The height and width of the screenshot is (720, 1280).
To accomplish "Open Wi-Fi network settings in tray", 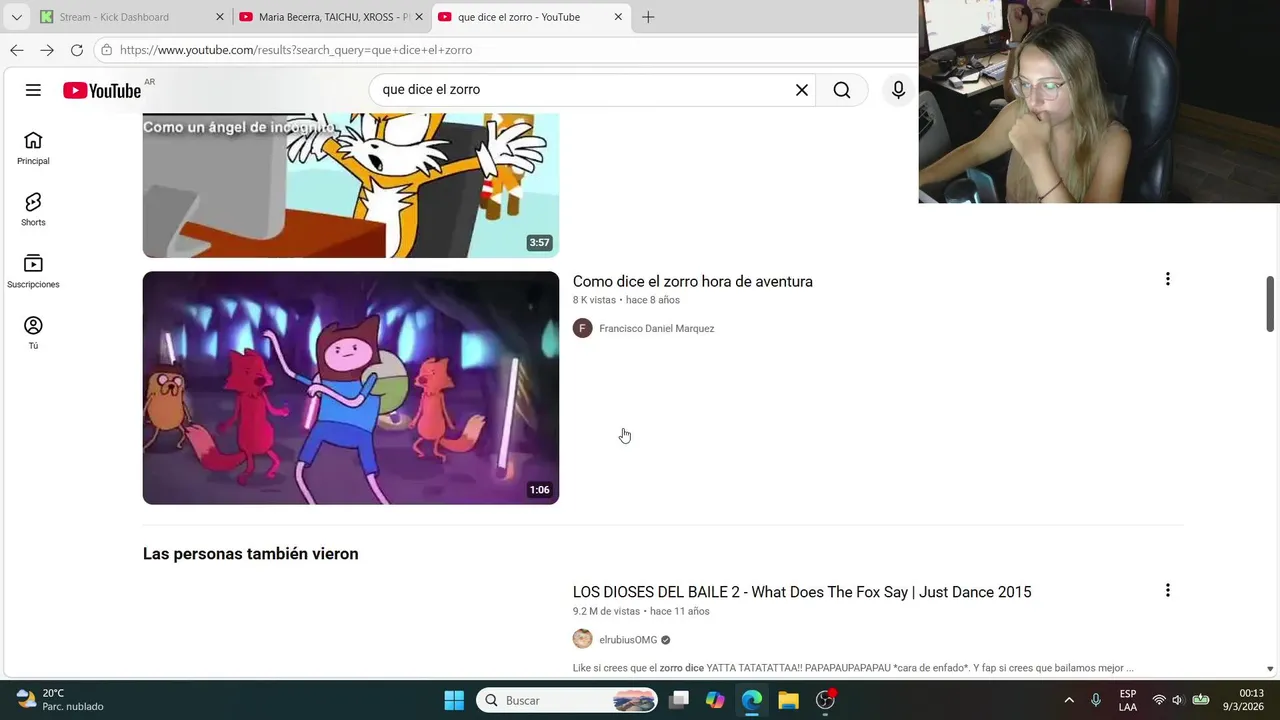I will (x=1159, y=700).
